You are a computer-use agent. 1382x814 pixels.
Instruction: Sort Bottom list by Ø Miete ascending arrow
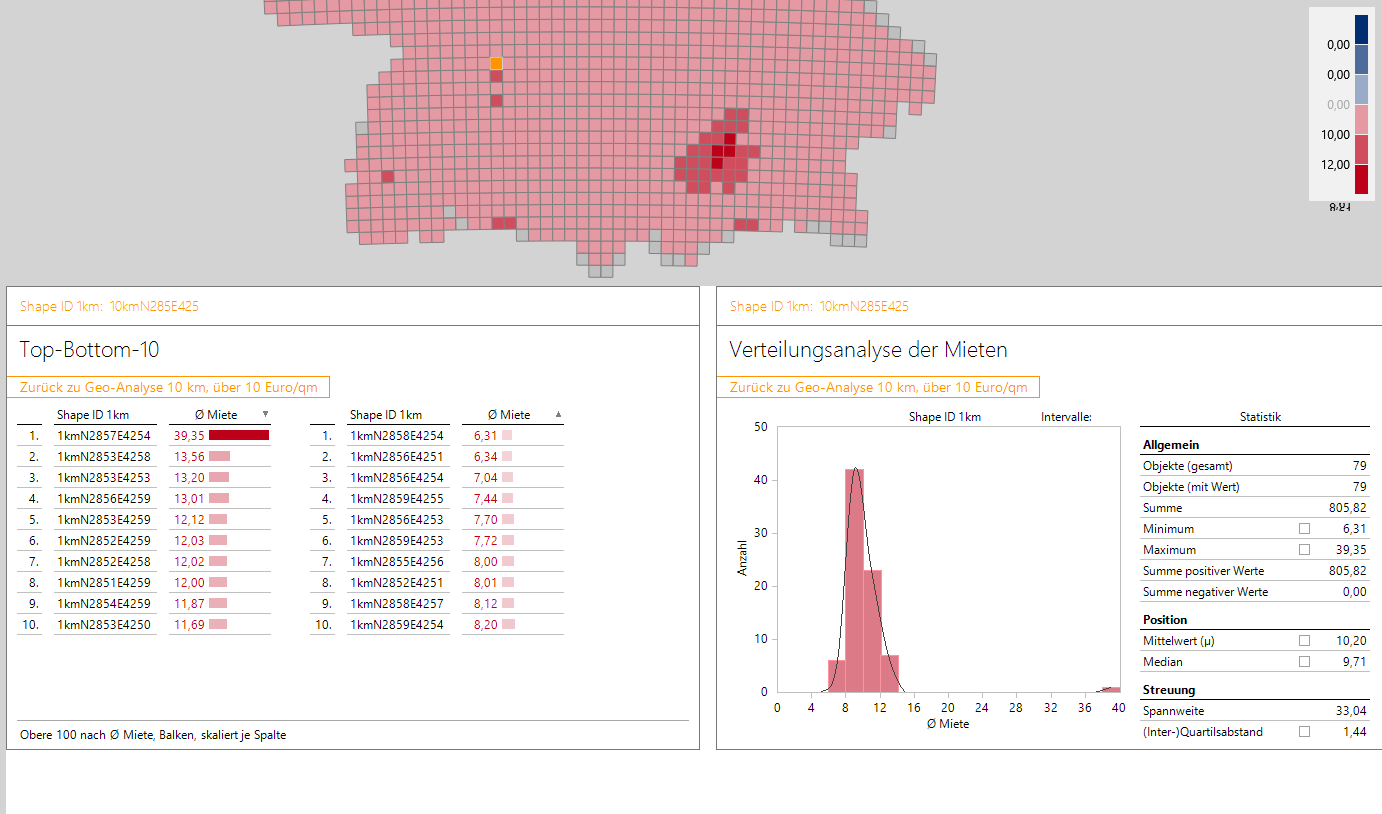tap(558, 414)
